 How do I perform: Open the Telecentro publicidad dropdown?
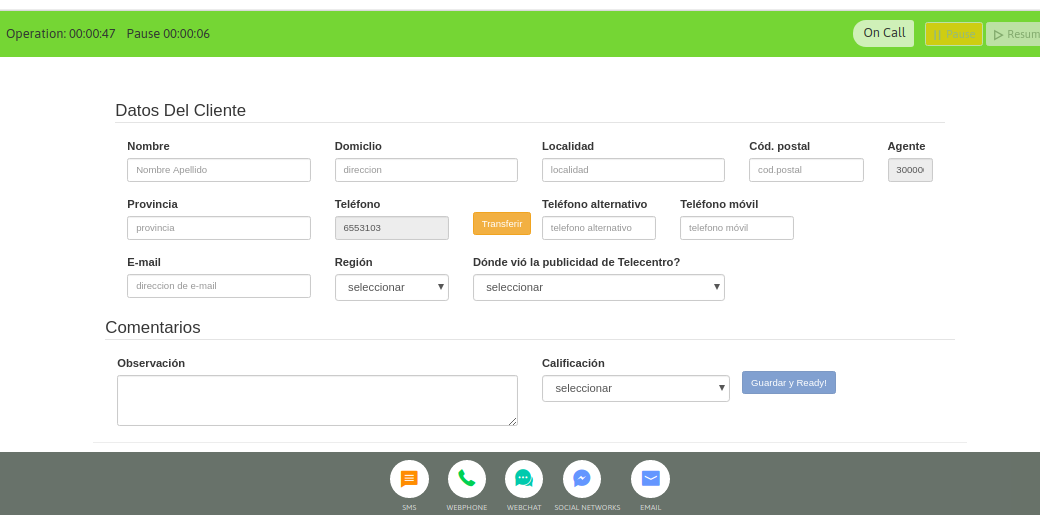click(599, 287)
